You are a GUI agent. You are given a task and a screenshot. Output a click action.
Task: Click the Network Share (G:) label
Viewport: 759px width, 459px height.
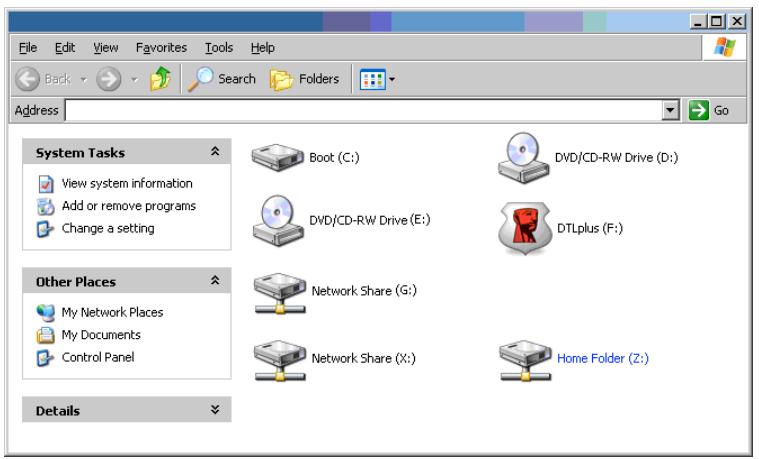(364, 291)
